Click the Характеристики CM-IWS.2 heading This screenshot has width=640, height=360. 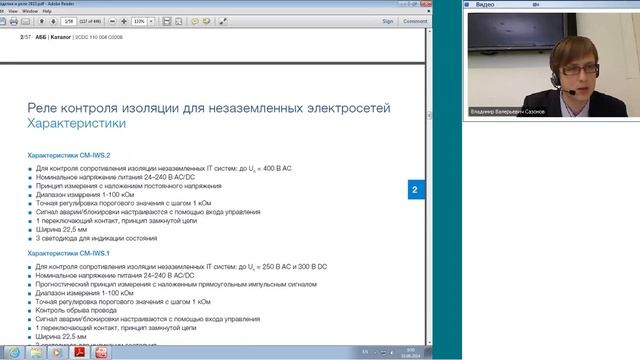(x=69, y=156)
